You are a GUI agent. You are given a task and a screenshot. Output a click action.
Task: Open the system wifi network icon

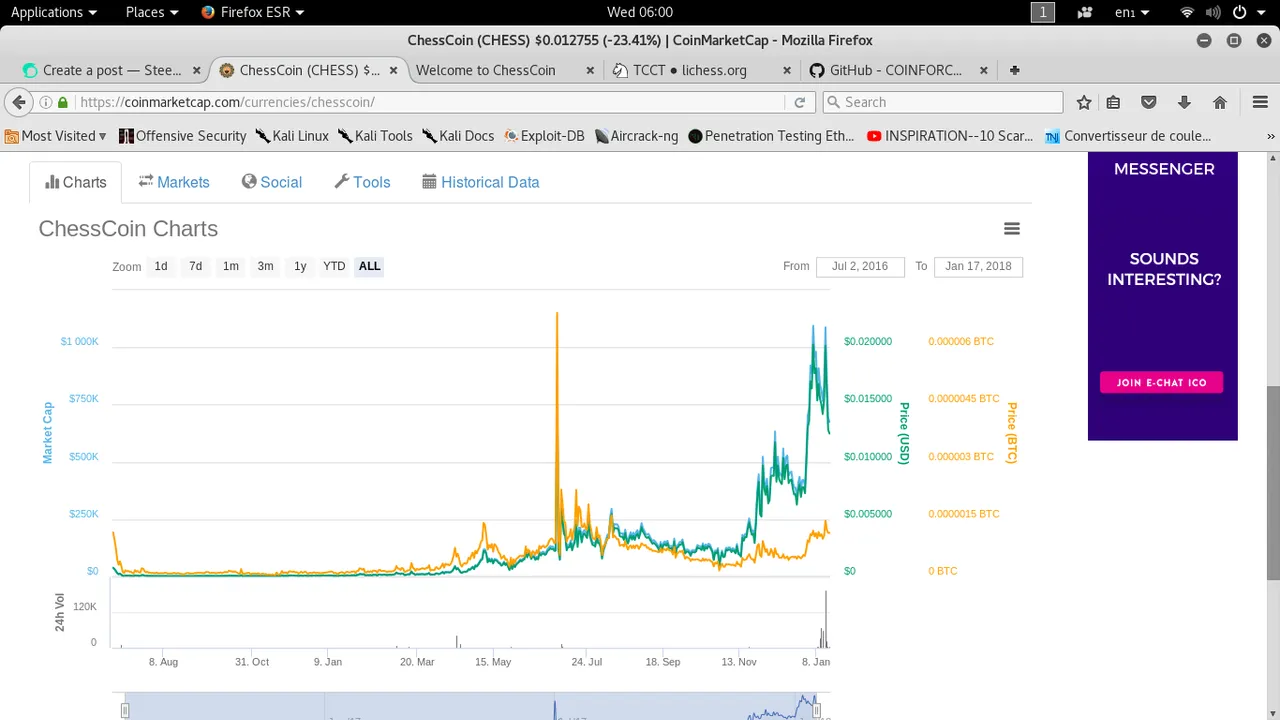pos(1187,12)
